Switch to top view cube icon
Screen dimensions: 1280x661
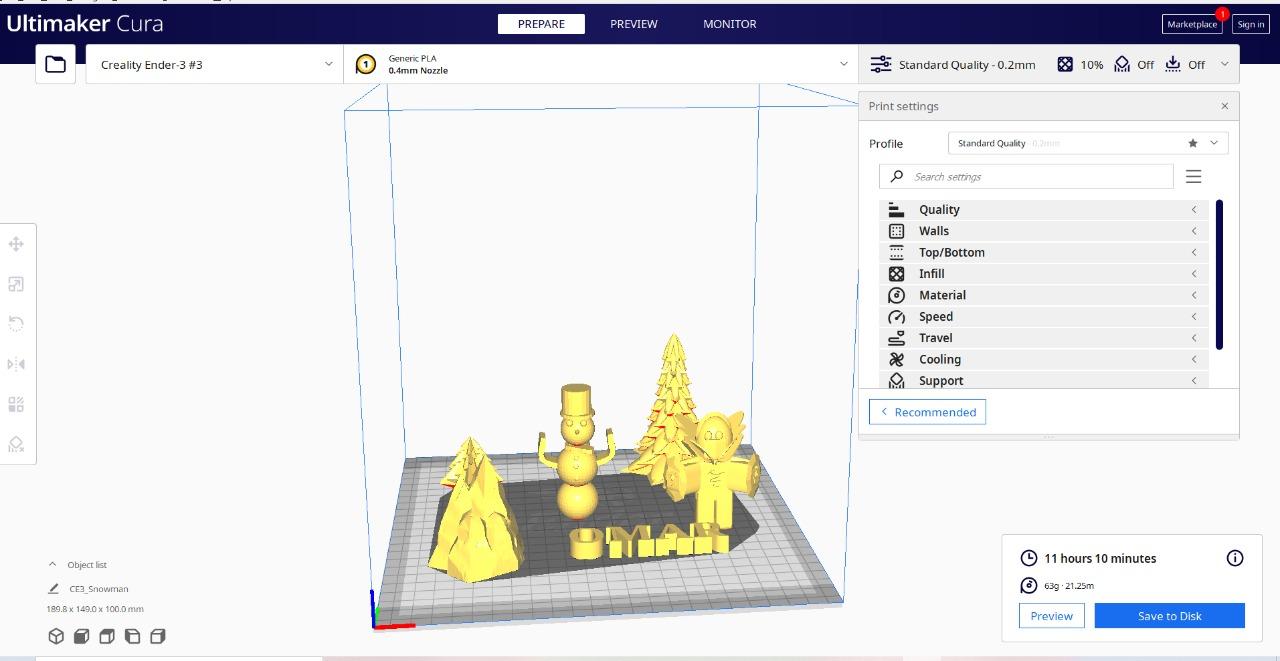click(107, 636)
